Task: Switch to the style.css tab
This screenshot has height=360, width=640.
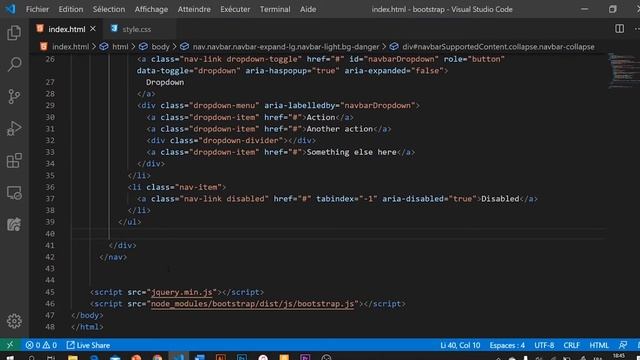Action: 136,29
